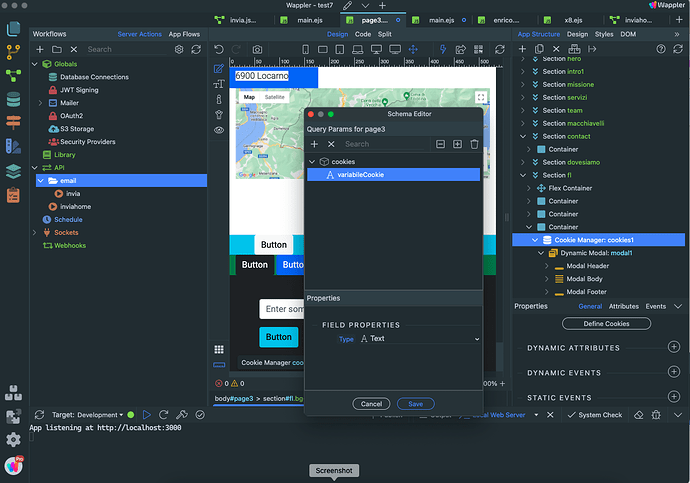
Task: Run project with play icon
Action: click(147, 415)
